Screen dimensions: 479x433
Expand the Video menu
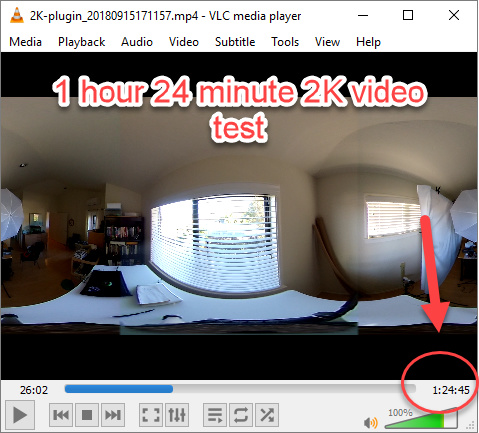click(184, 42)
